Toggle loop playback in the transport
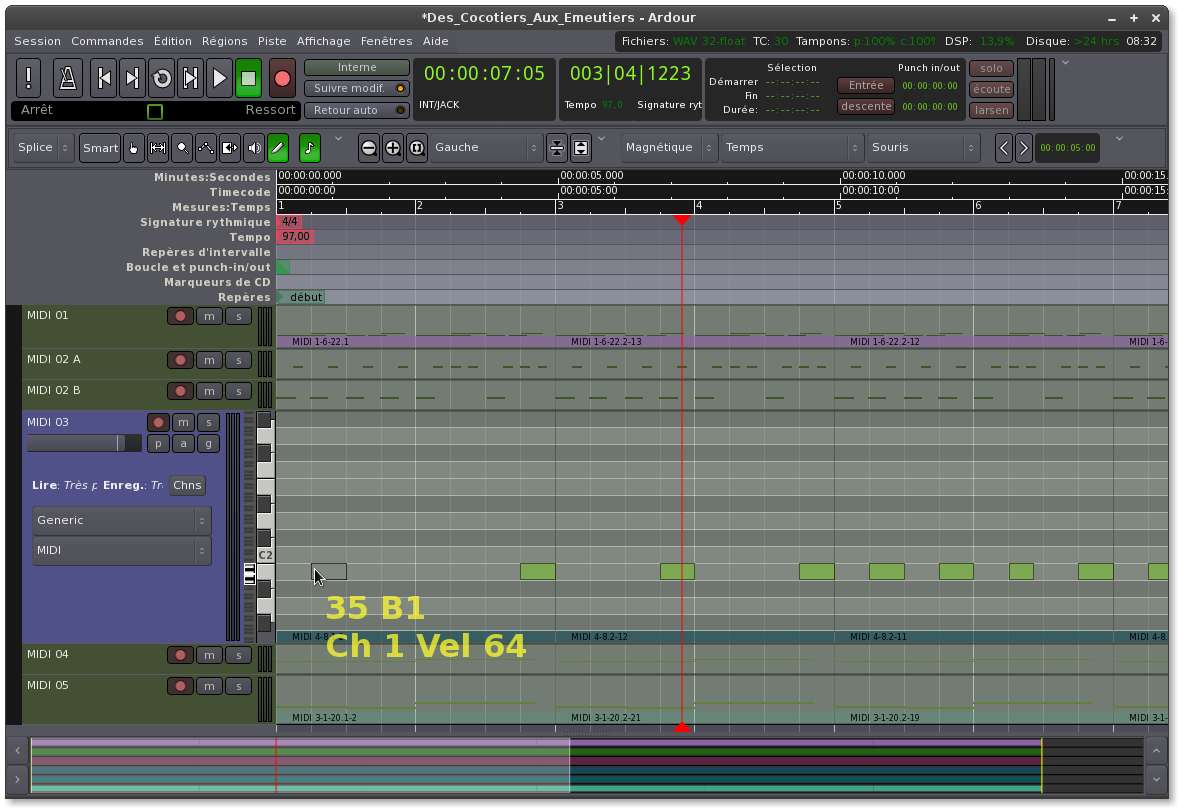This screenshot has height=808, width=1178. (x=162, y=78)
